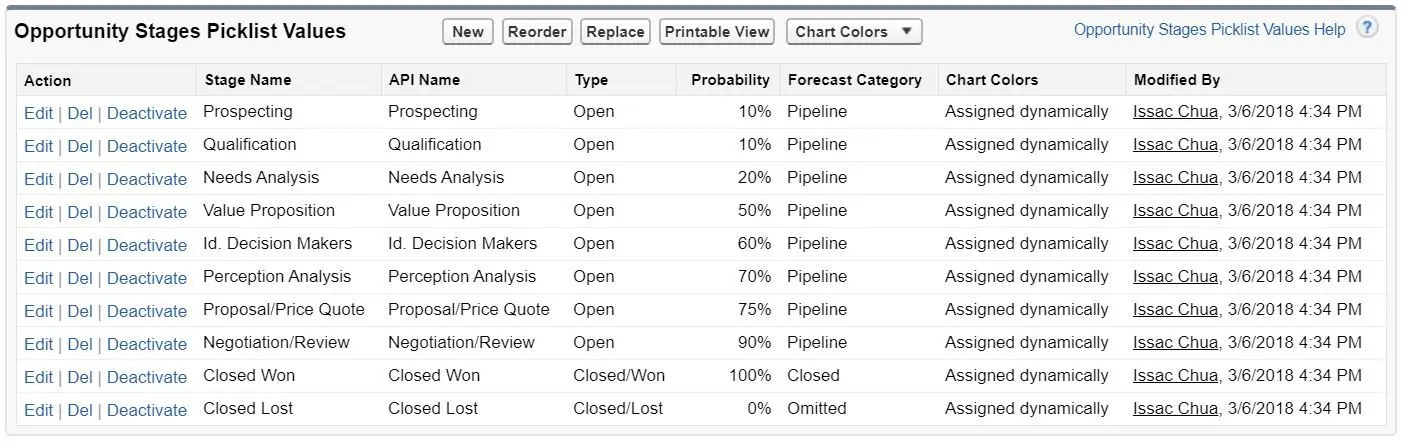The width and height of the screenshot is (1405, 445).
Task: Open Opportunity Stages Picklist Values Help link
Action: (x=1209, y=30)
